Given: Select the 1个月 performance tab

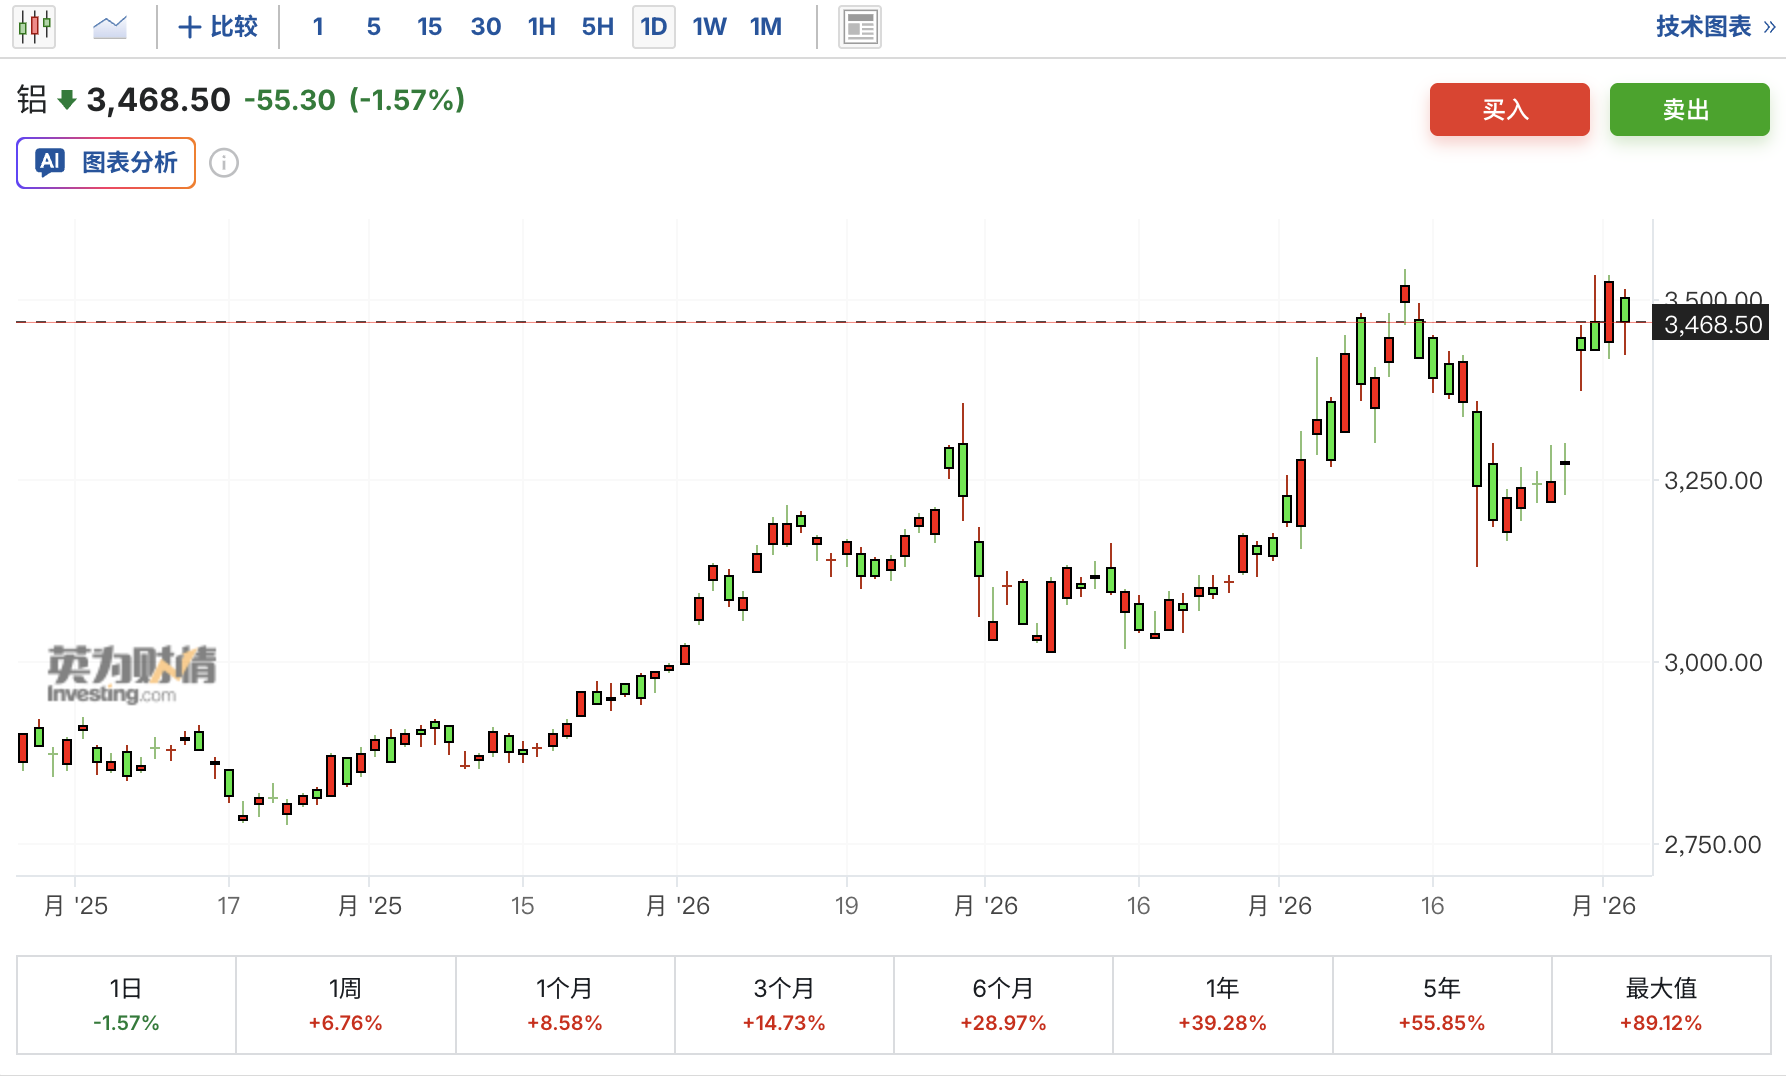Looking at the screenshot, I should 565,1005.
